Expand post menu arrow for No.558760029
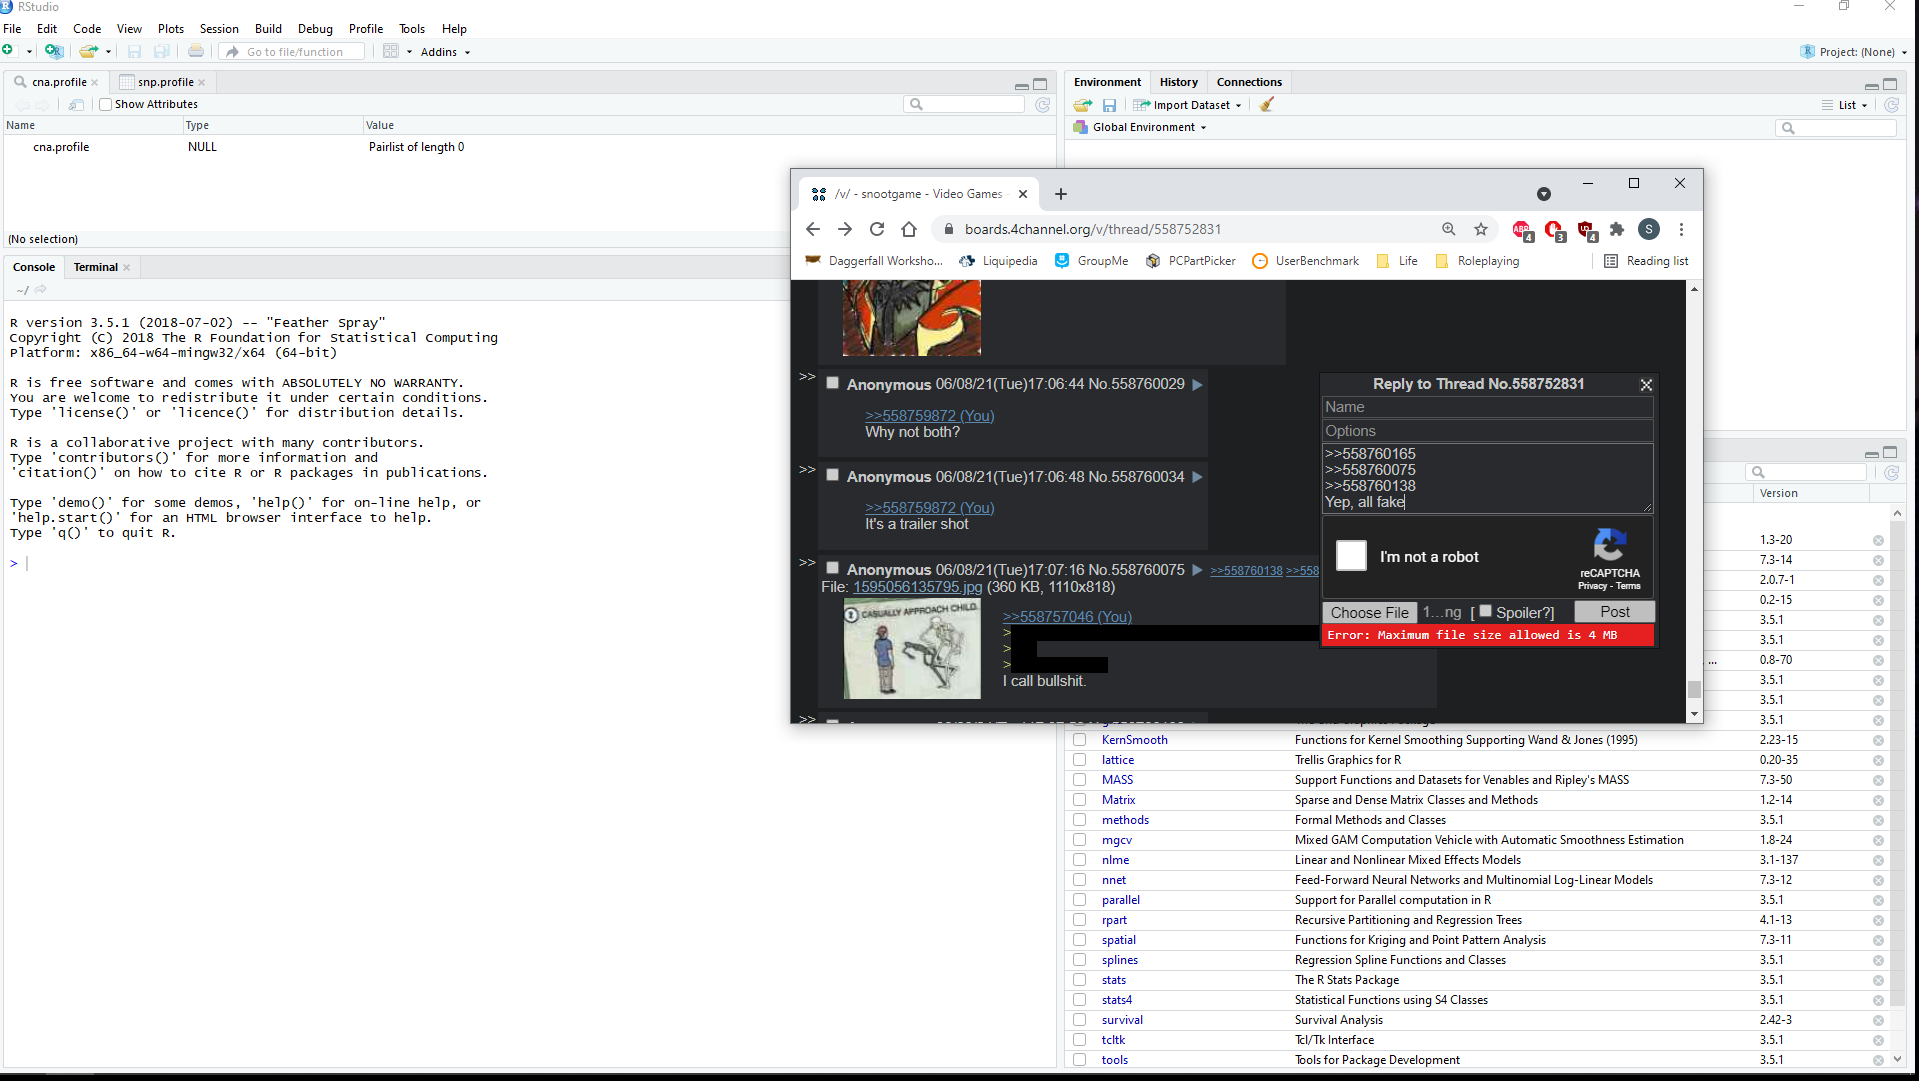The width and height of the screenshot is (1919, 1081). pyautogui.click(x=1197, y=384)
